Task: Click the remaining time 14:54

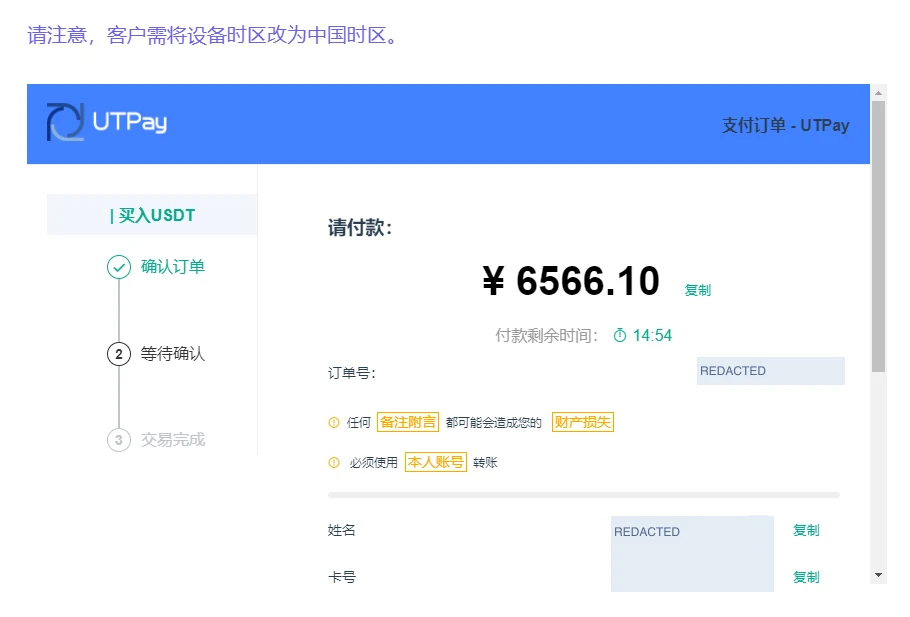Action: [x=652, y=335]
